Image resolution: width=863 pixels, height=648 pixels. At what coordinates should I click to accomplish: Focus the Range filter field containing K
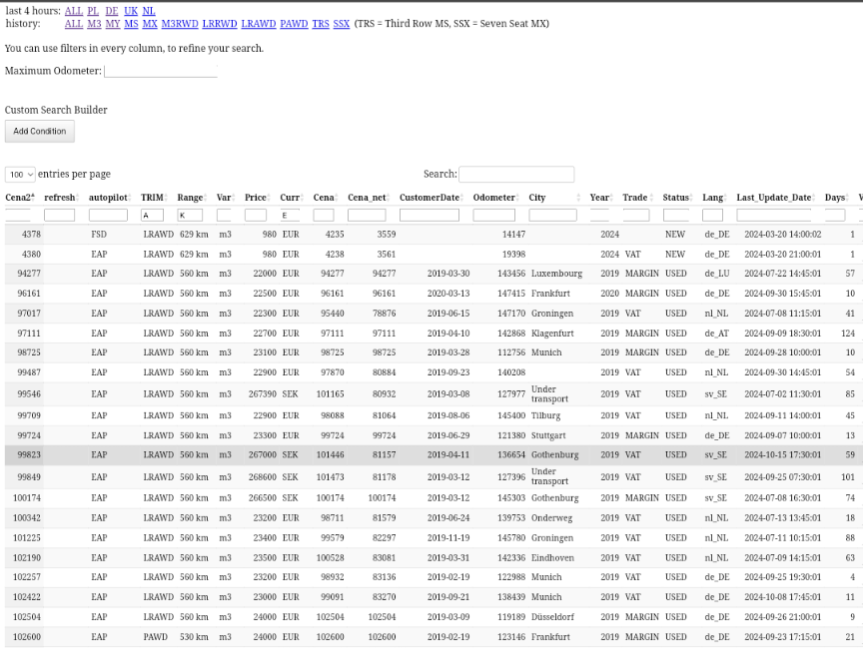190,215
